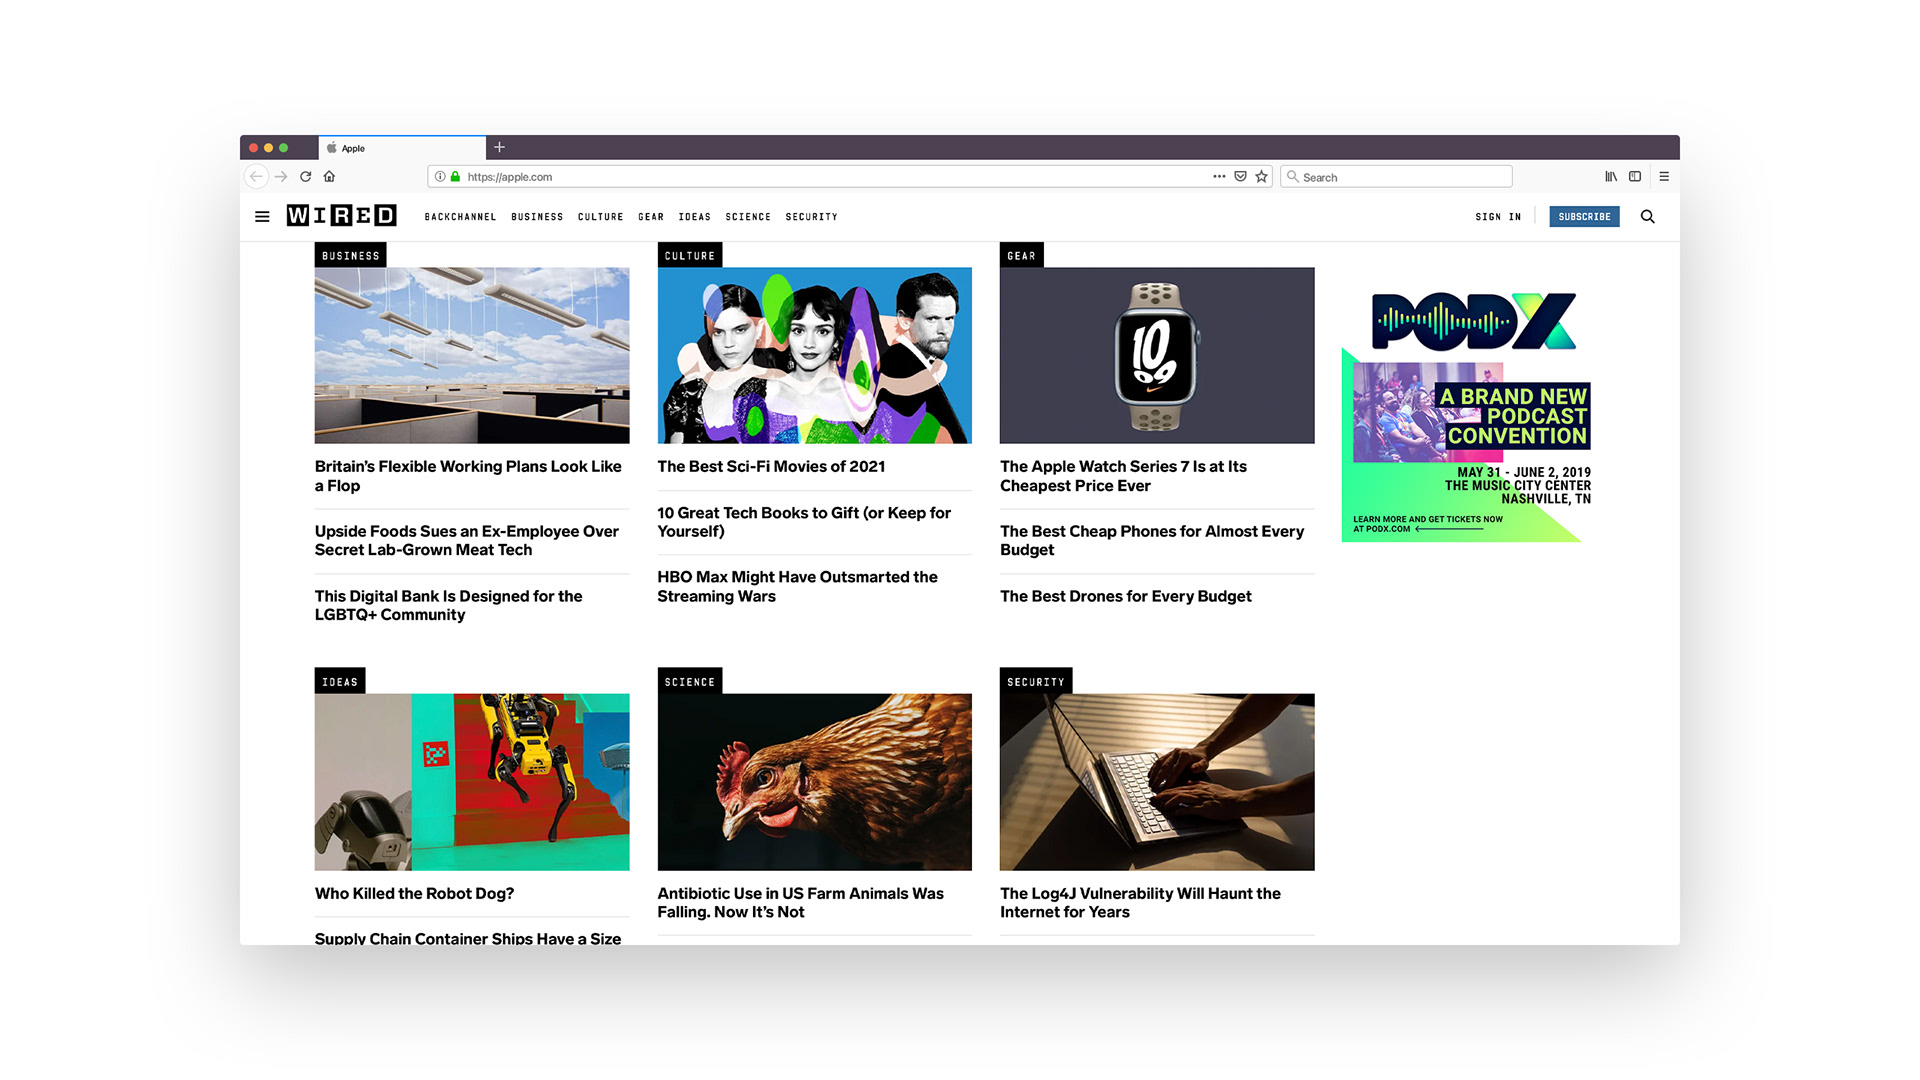Click the Business category label
The width and height of the screenshot is (1920, 1080).
350,256
